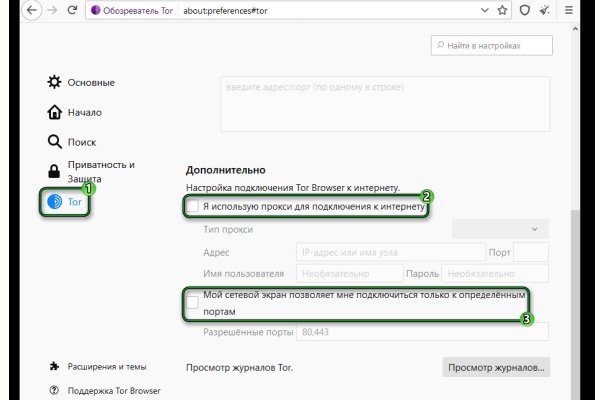This screenshot has height=400, width=600.
Task: Switch to the 'Начало' settings section
Action: [84, 112]
